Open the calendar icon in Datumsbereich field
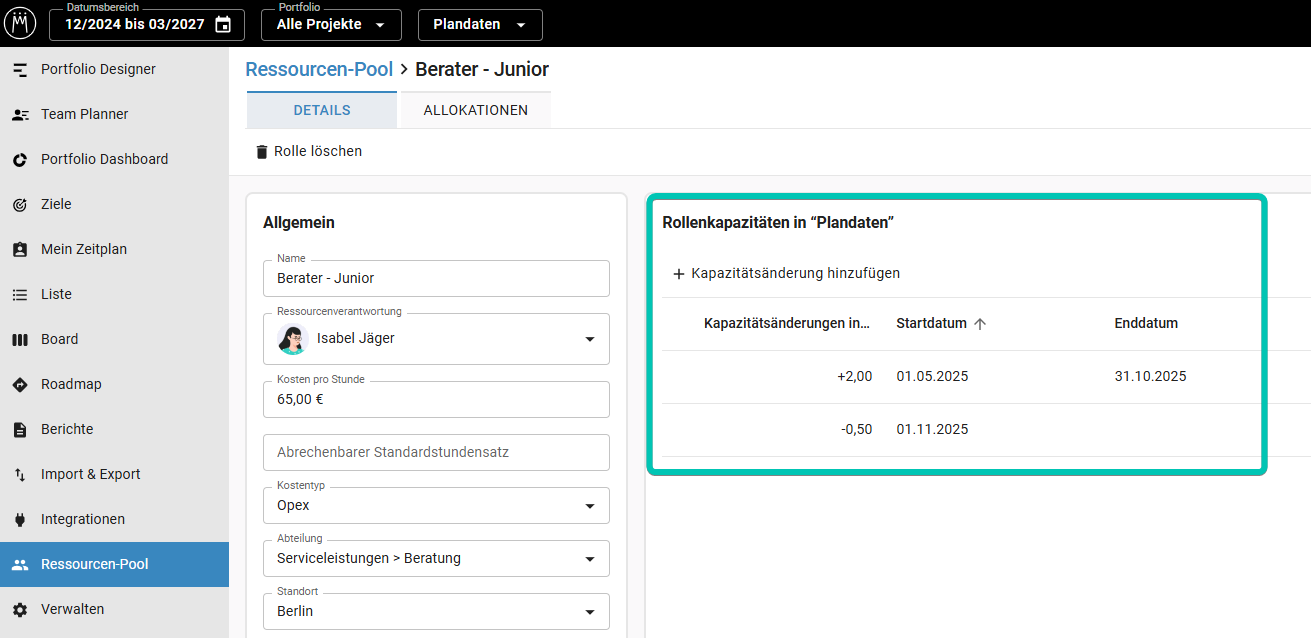 pos(223,25)
